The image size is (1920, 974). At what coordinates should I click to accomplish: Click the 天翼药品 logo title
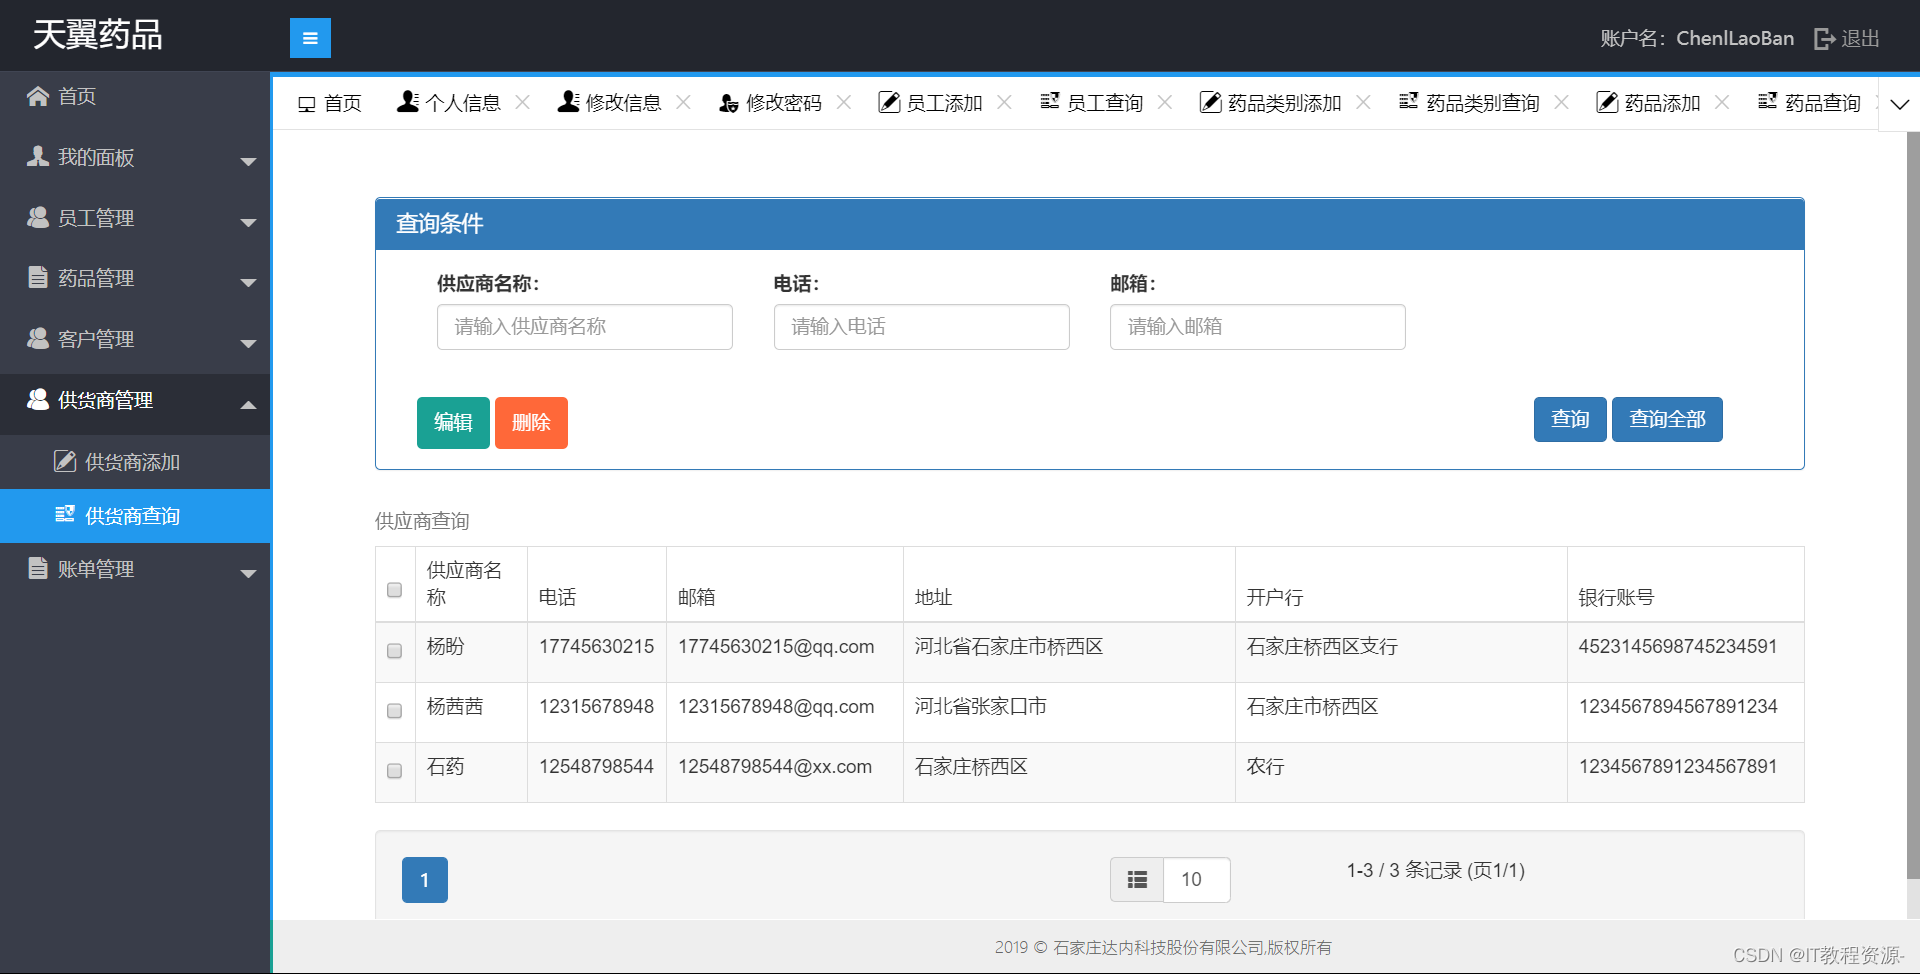[x=98, y=35]
